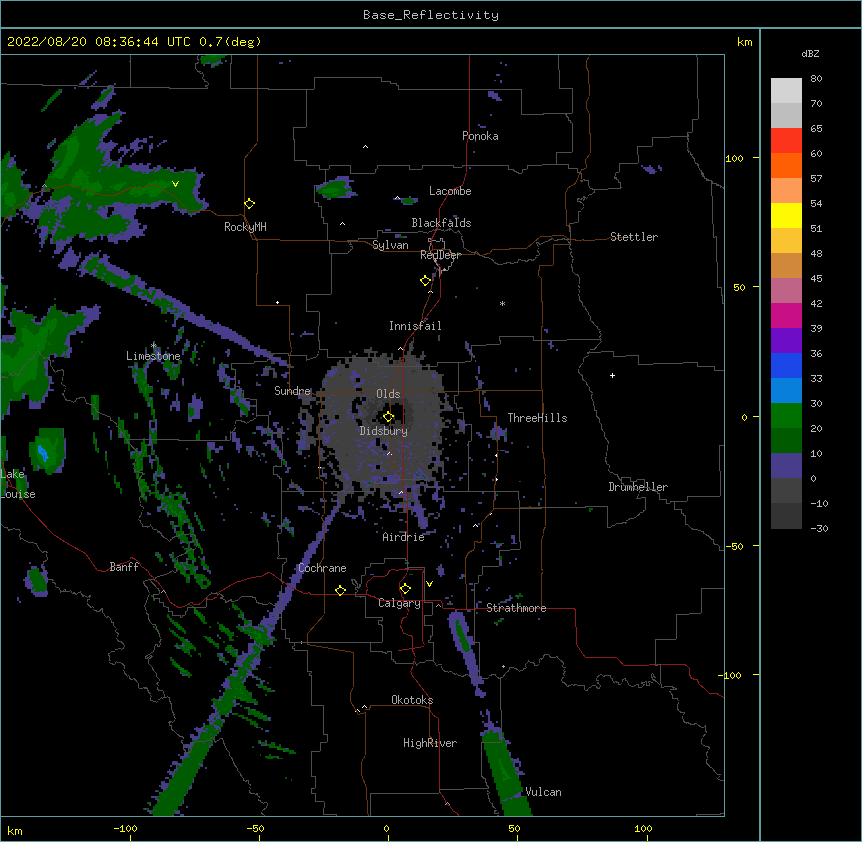The height and width of the screenshot is (842, 862).
Task: Click the white plus marker north of Drumheller
Action: tap(612, 375)
